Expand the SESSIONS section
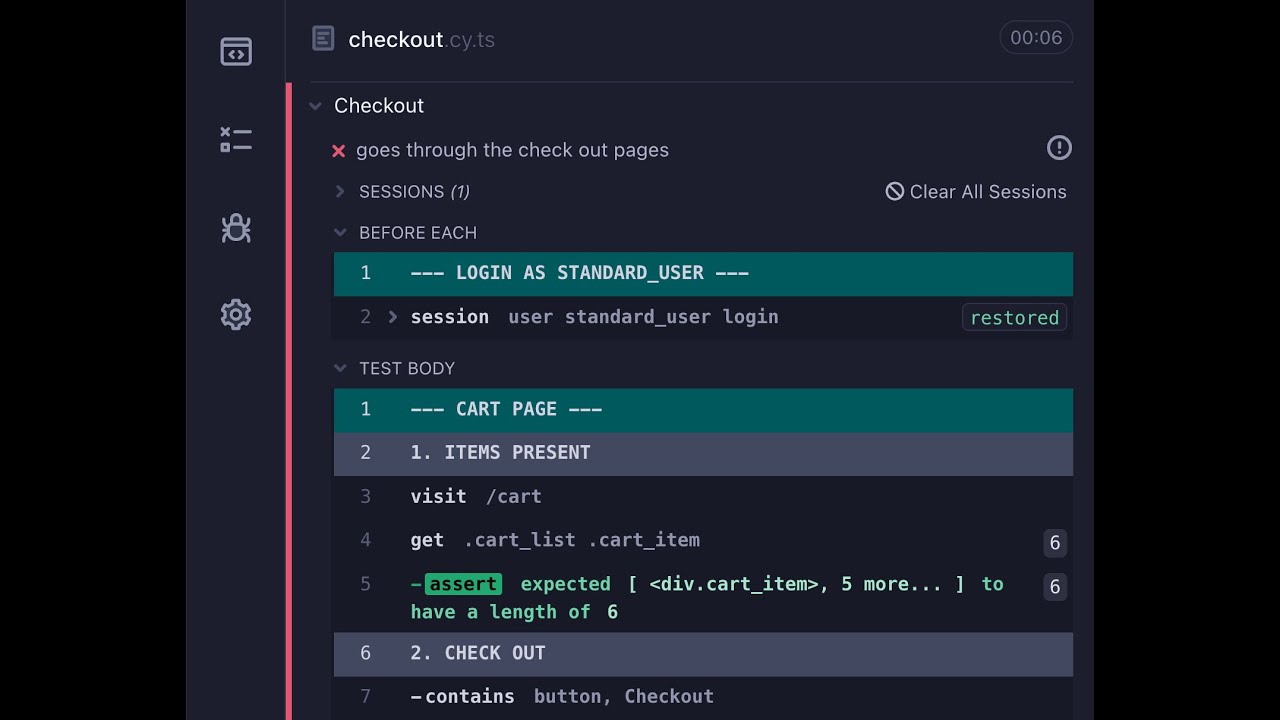 coord(340,192)
